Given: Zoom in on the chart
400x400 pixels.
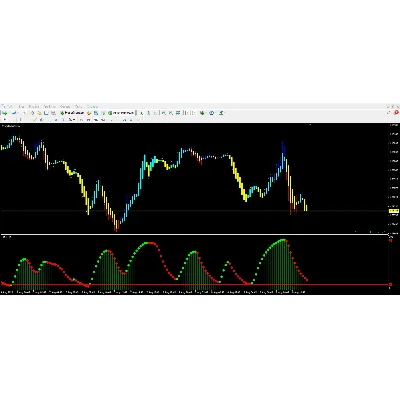Looking at the screenshot, I should [x=163, y=113].
